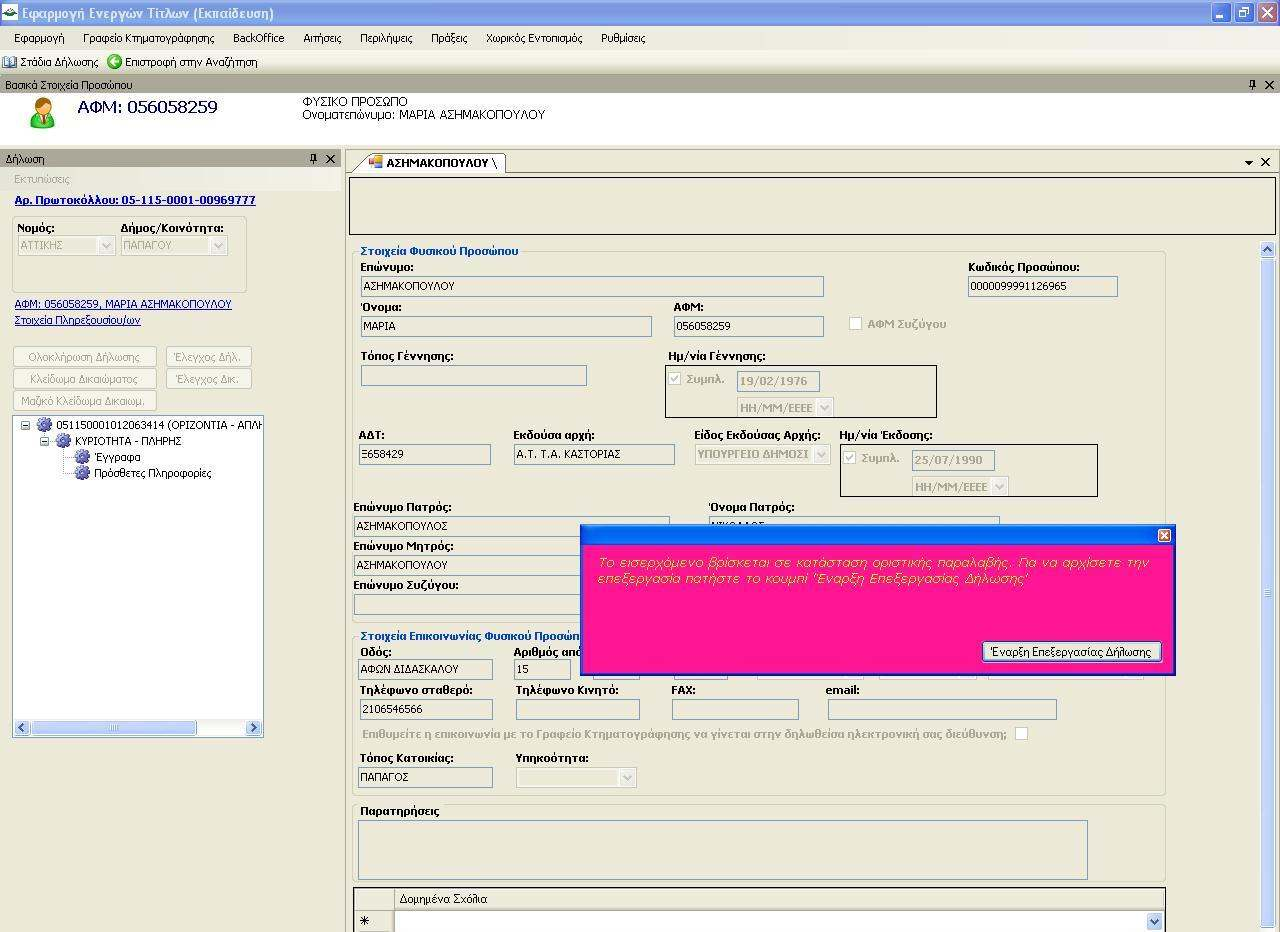Collapse the ΚΥΡΙΟΤΗΤΑ - ΠΛΗΡΗΣ tree node

point(44,441)
